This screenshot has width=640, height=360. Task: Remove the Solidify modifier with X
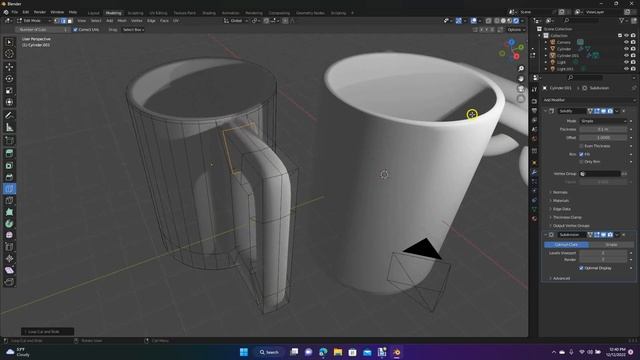624,111
